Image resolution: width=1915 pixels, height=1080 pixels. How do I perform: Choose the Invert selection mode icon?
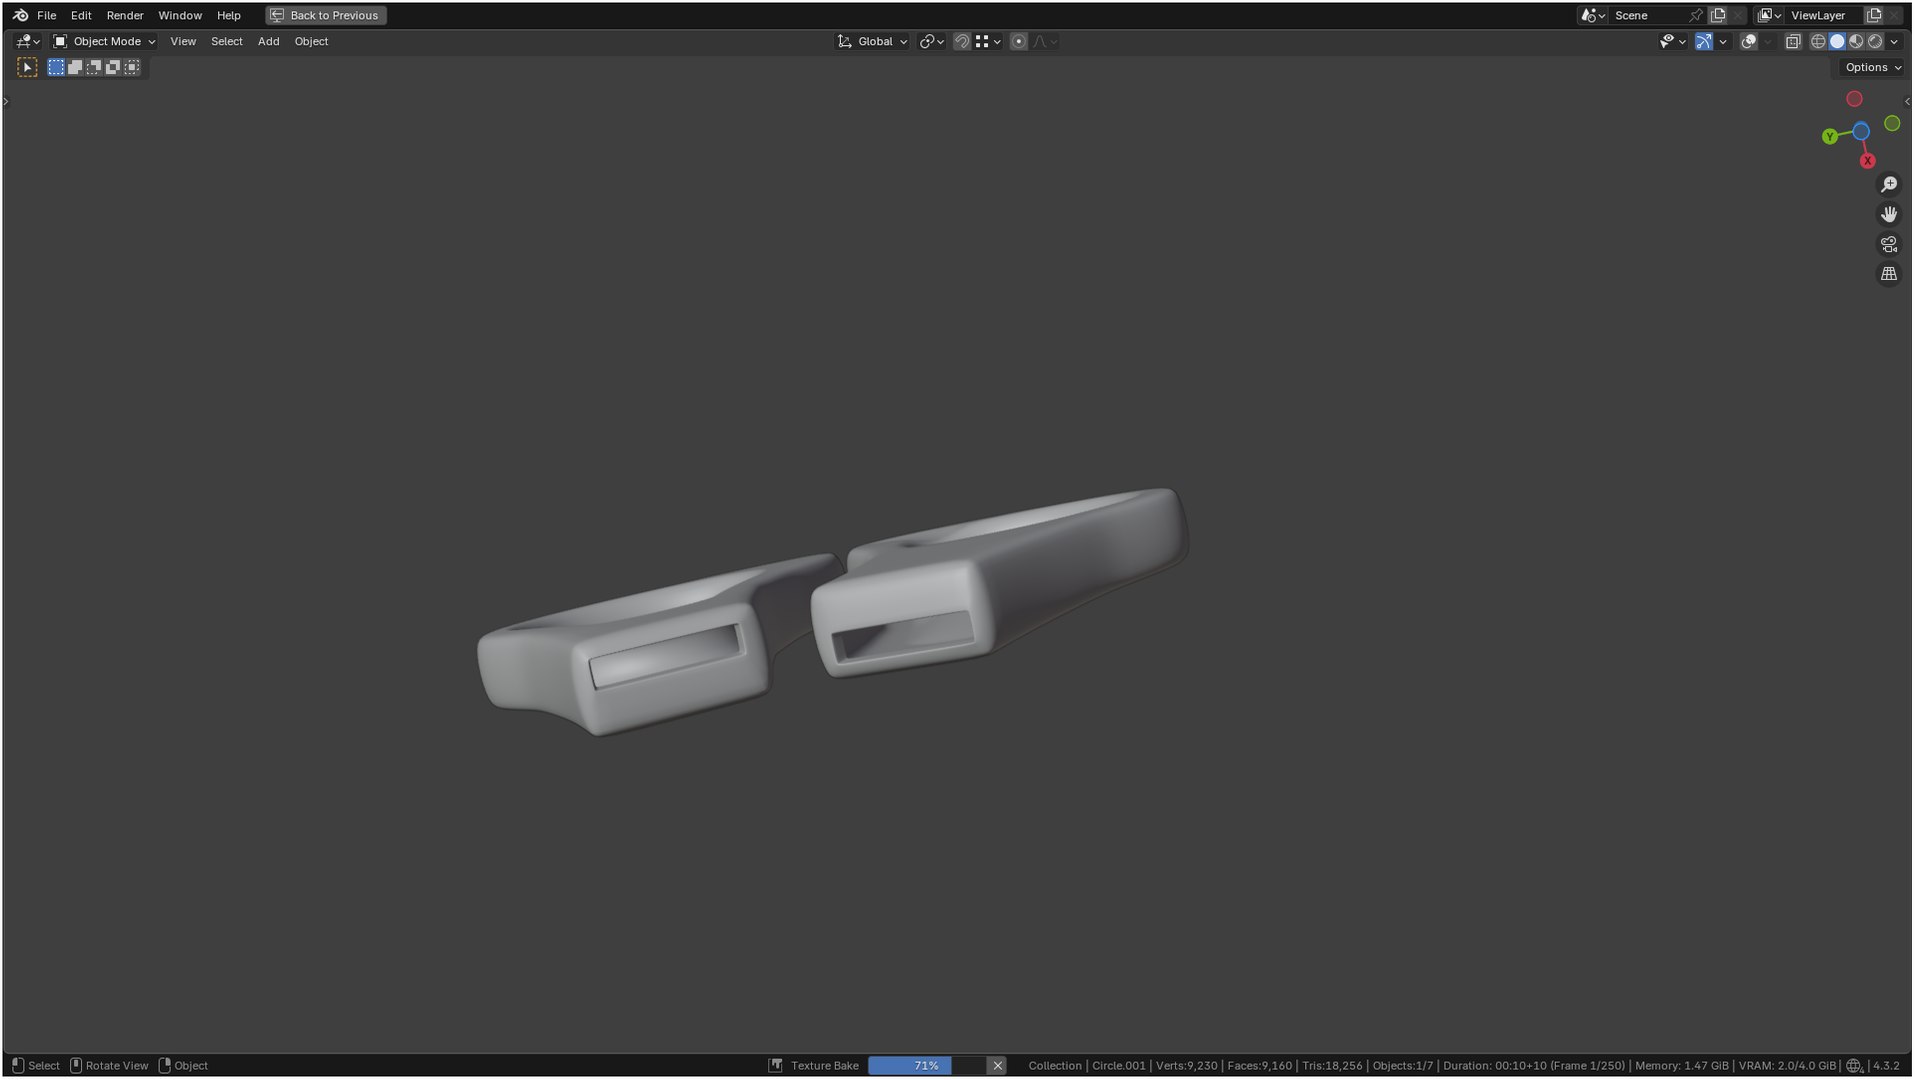(113, 67)
